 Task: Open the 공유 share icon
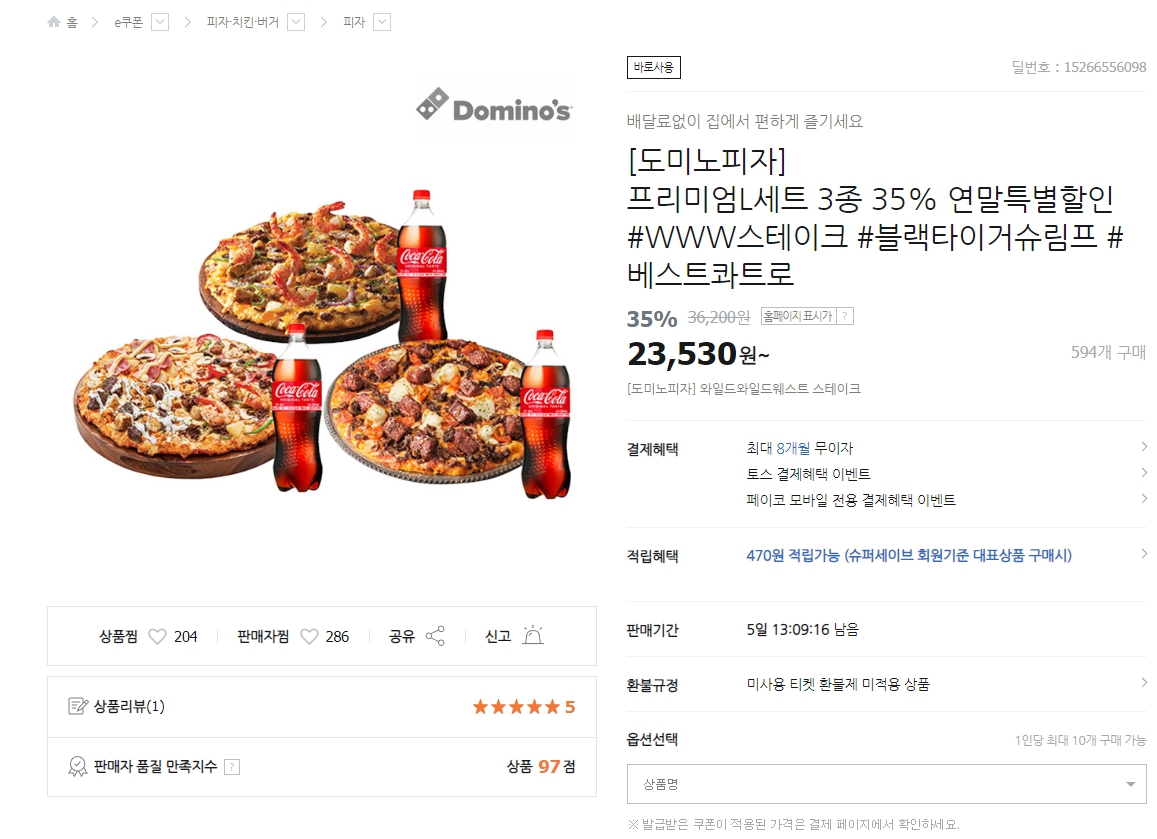[435, 636]
